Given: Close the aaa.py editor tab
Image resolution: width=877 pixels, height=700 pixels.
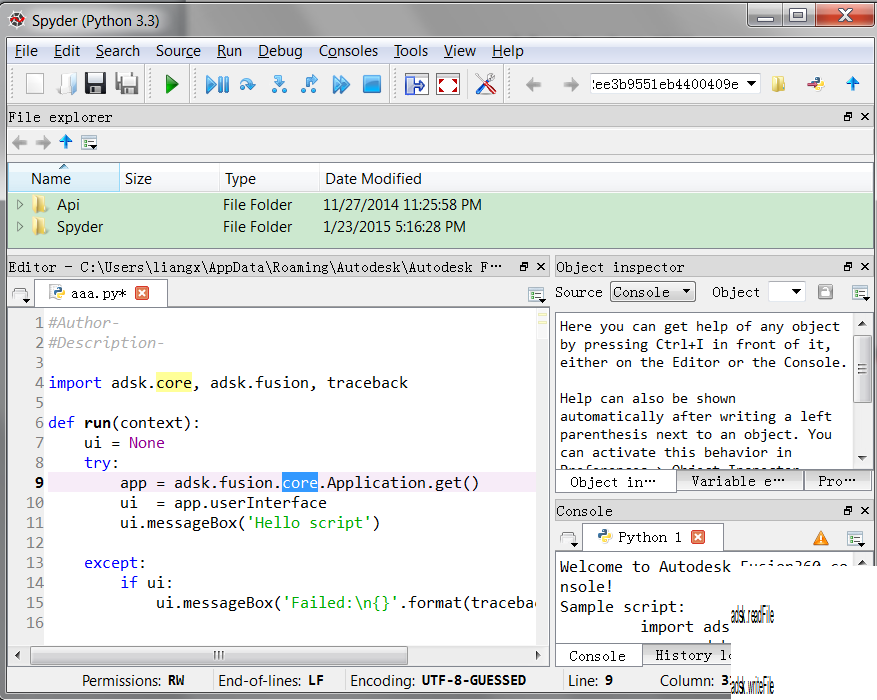Looking at the screenshot, I should 142,293.
